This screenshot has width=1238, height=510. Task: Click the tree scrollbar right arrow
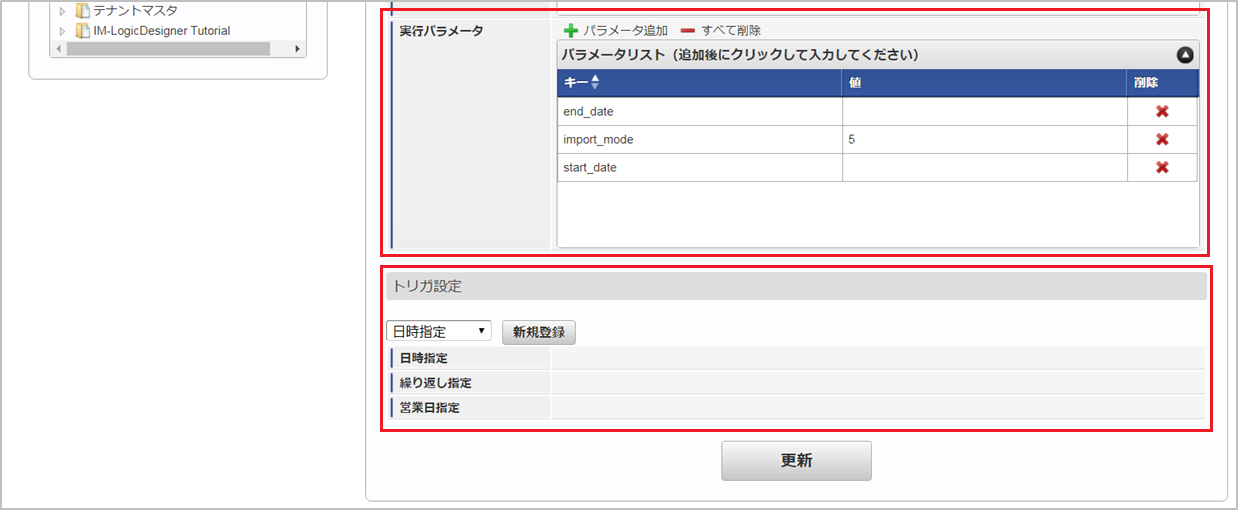click(298, 48)
